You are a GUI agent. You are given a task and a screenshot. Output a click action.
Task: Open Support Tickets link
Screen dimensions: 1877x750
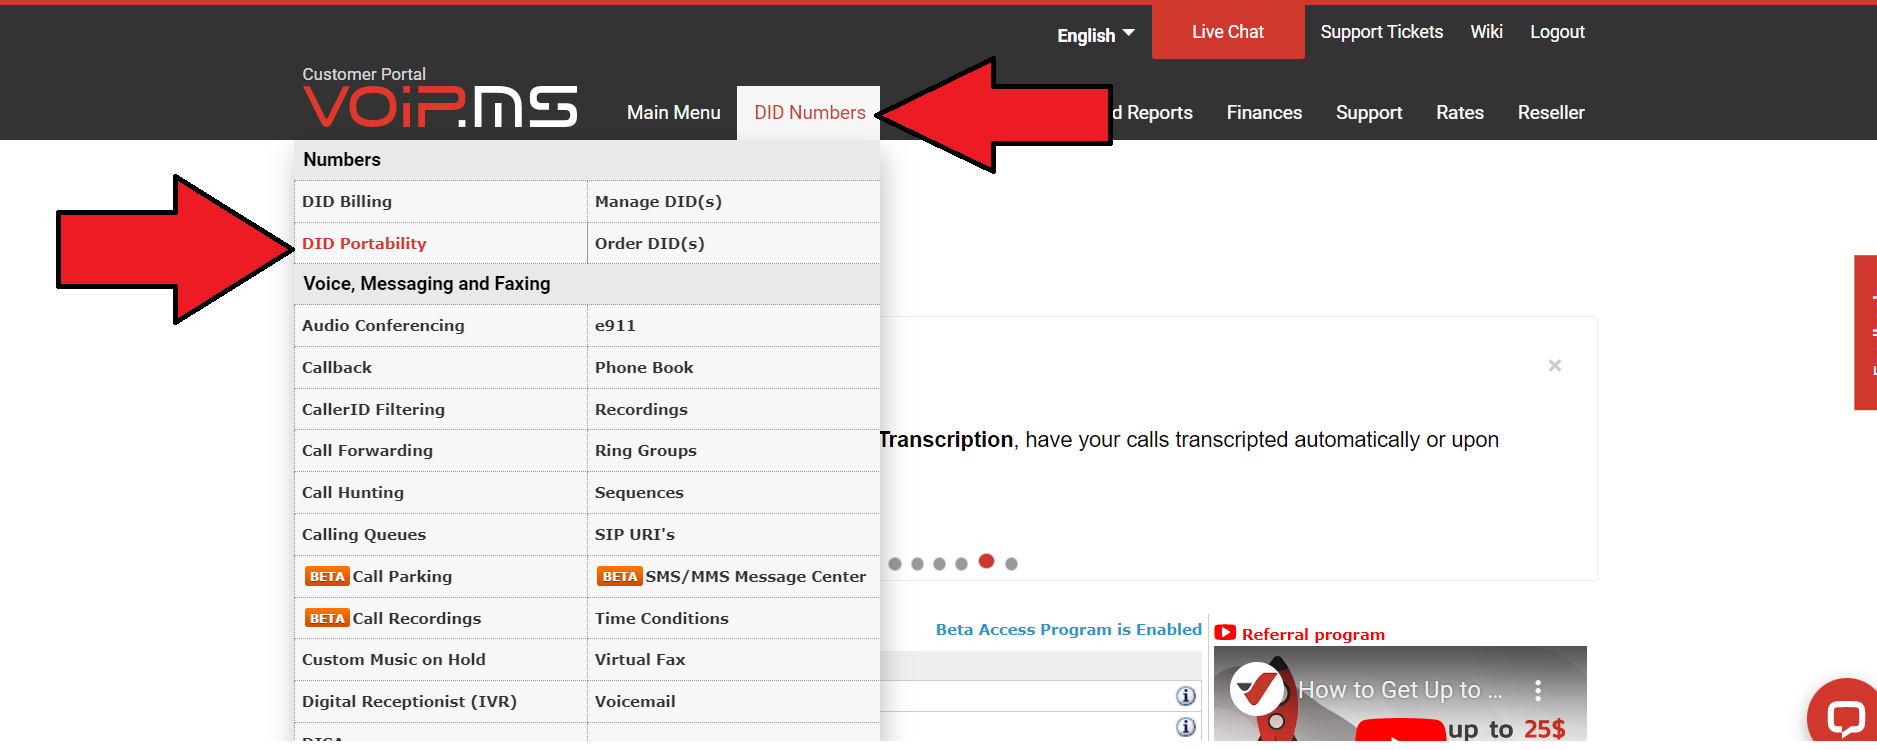pos(1382,32)
